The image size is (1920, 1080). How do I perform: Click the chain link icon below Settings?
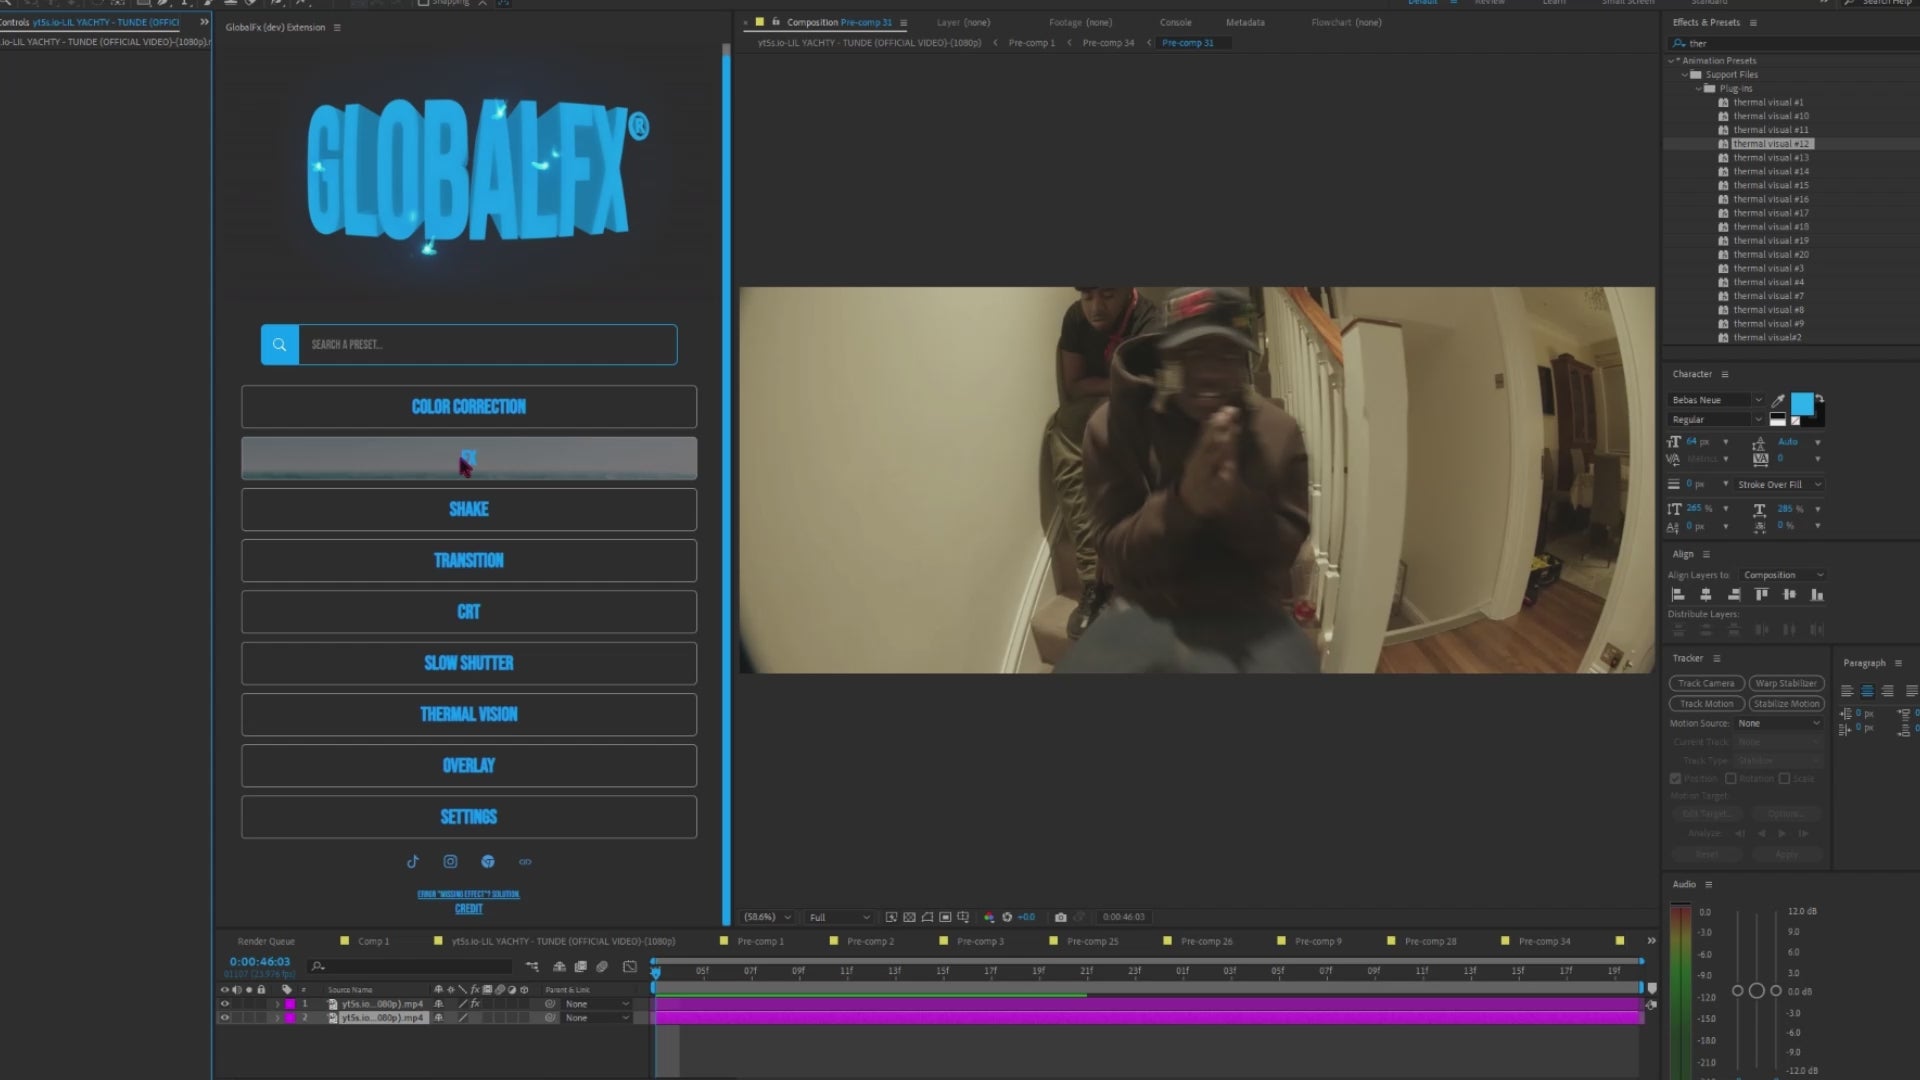coord(525,861)
